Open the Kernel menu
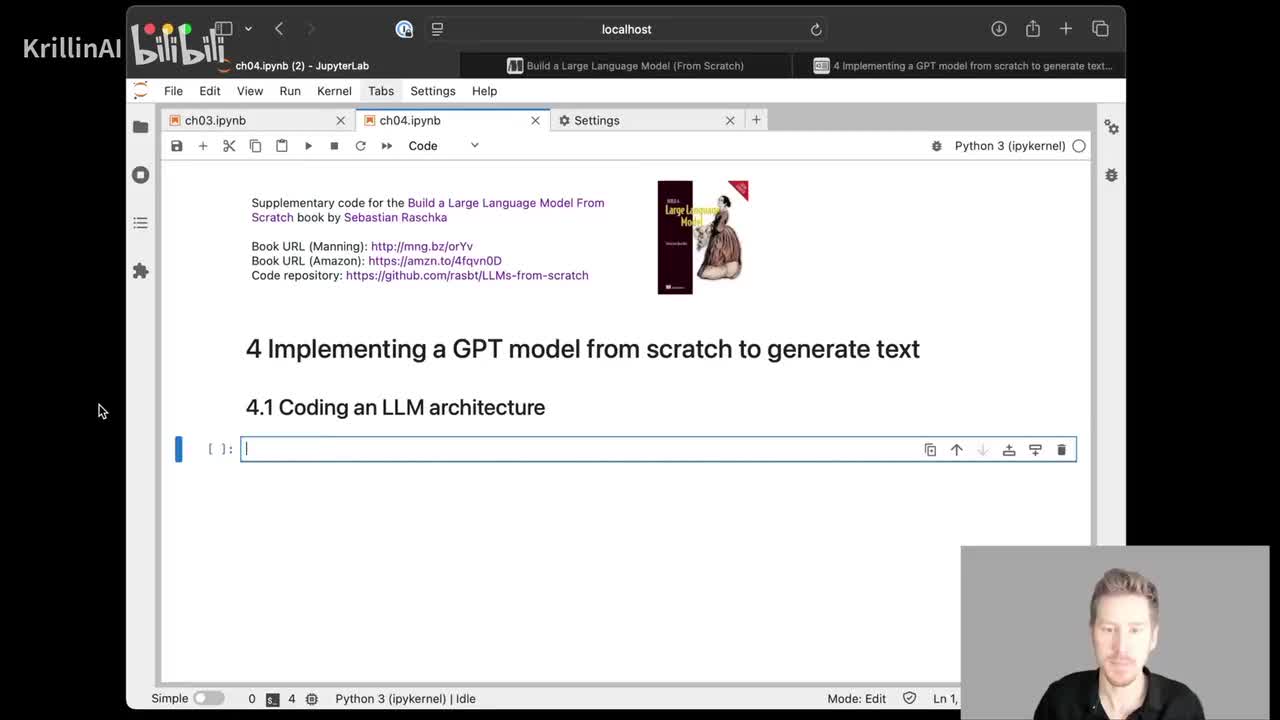Image resolution: width=1280 pixels, height=720 pixels. coord(334,91)
